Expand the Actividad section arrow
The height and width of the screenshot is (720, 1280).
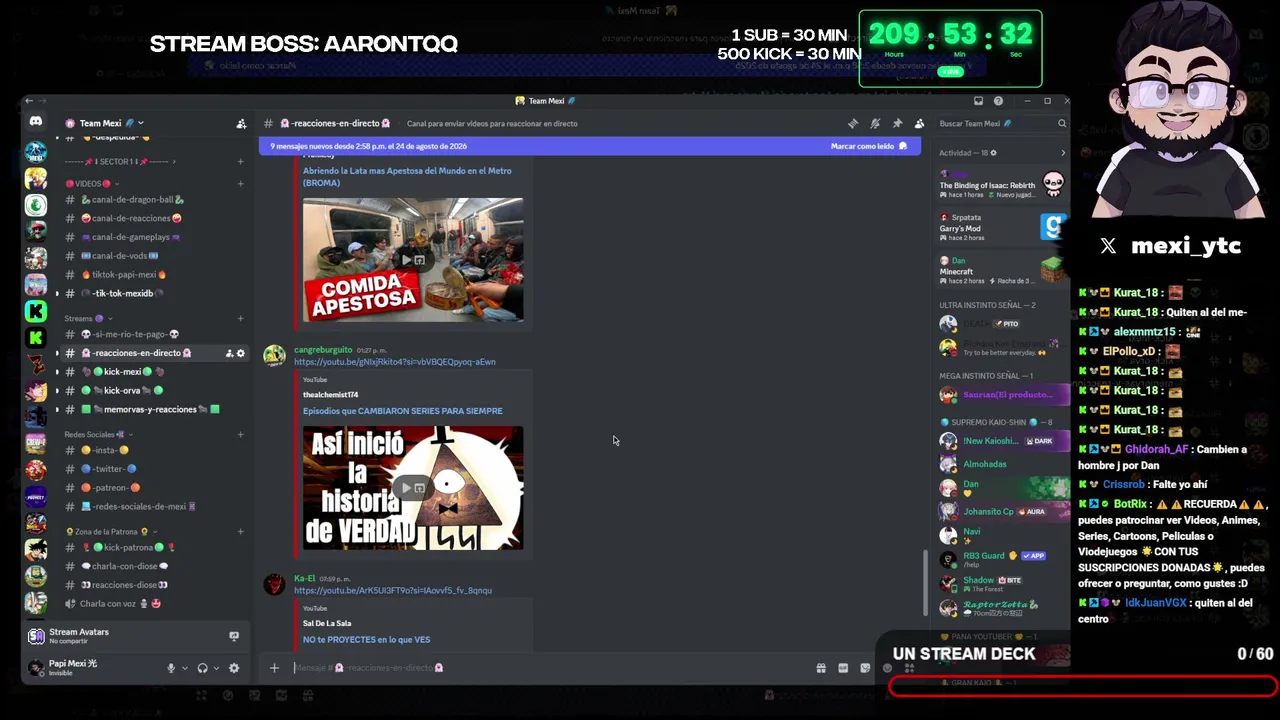tap(1062, 153)
